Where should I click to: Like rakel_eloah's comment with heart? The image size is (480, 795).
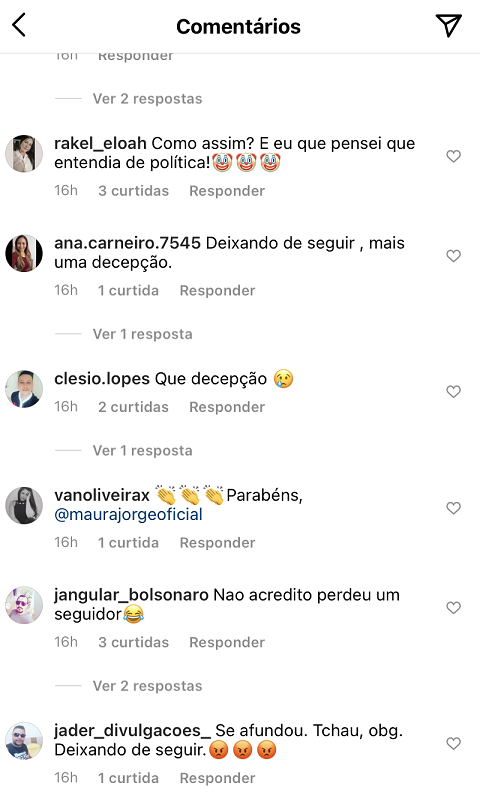pyautogui.click(x=454, y=156)
